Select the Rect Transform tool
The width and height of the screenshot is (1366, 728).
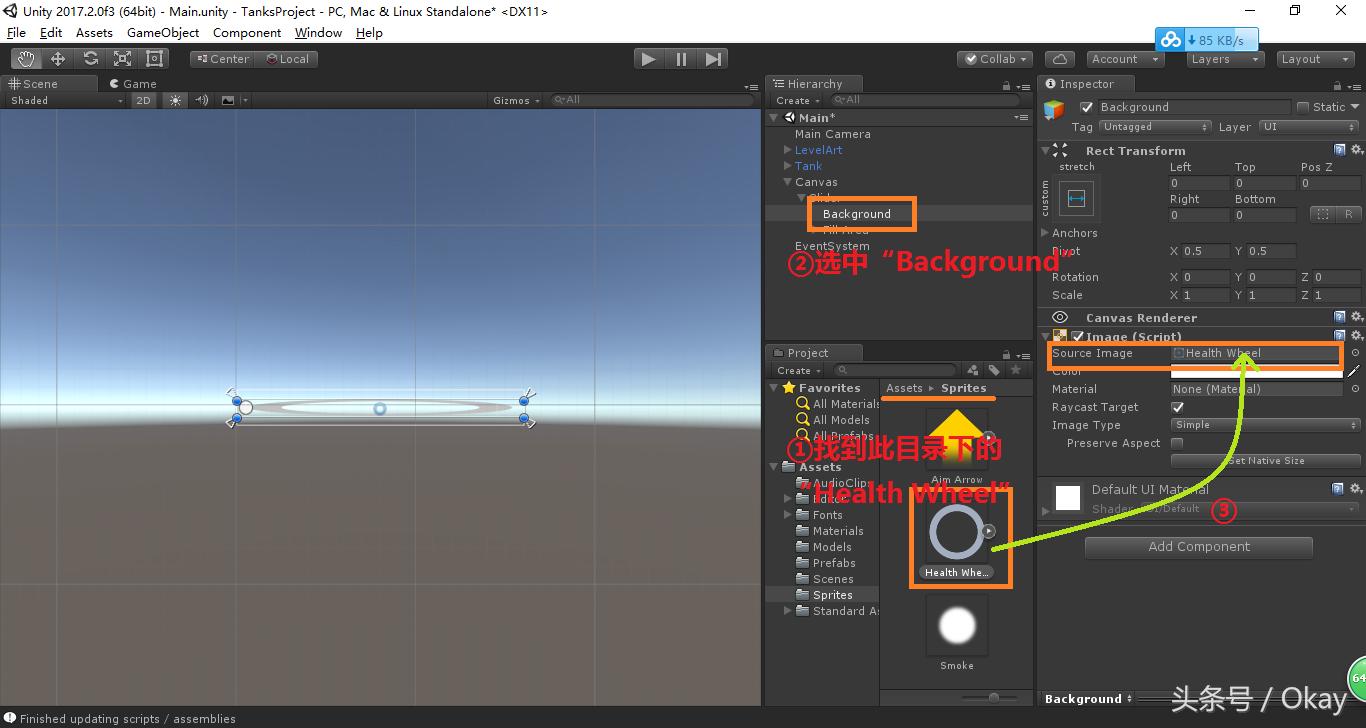(x=153, y=58)
